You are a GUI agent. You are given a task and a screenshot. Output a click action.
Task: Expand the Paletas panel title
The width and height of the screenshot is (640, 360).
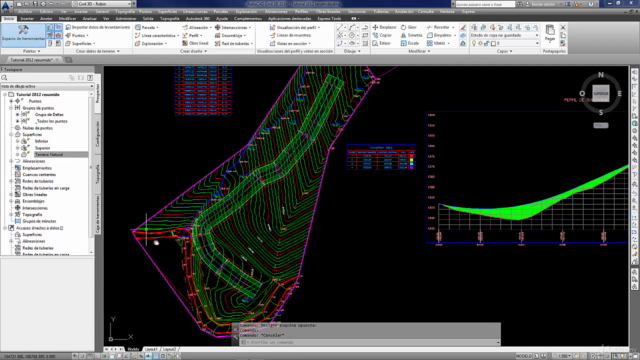[x=31, y=51]
